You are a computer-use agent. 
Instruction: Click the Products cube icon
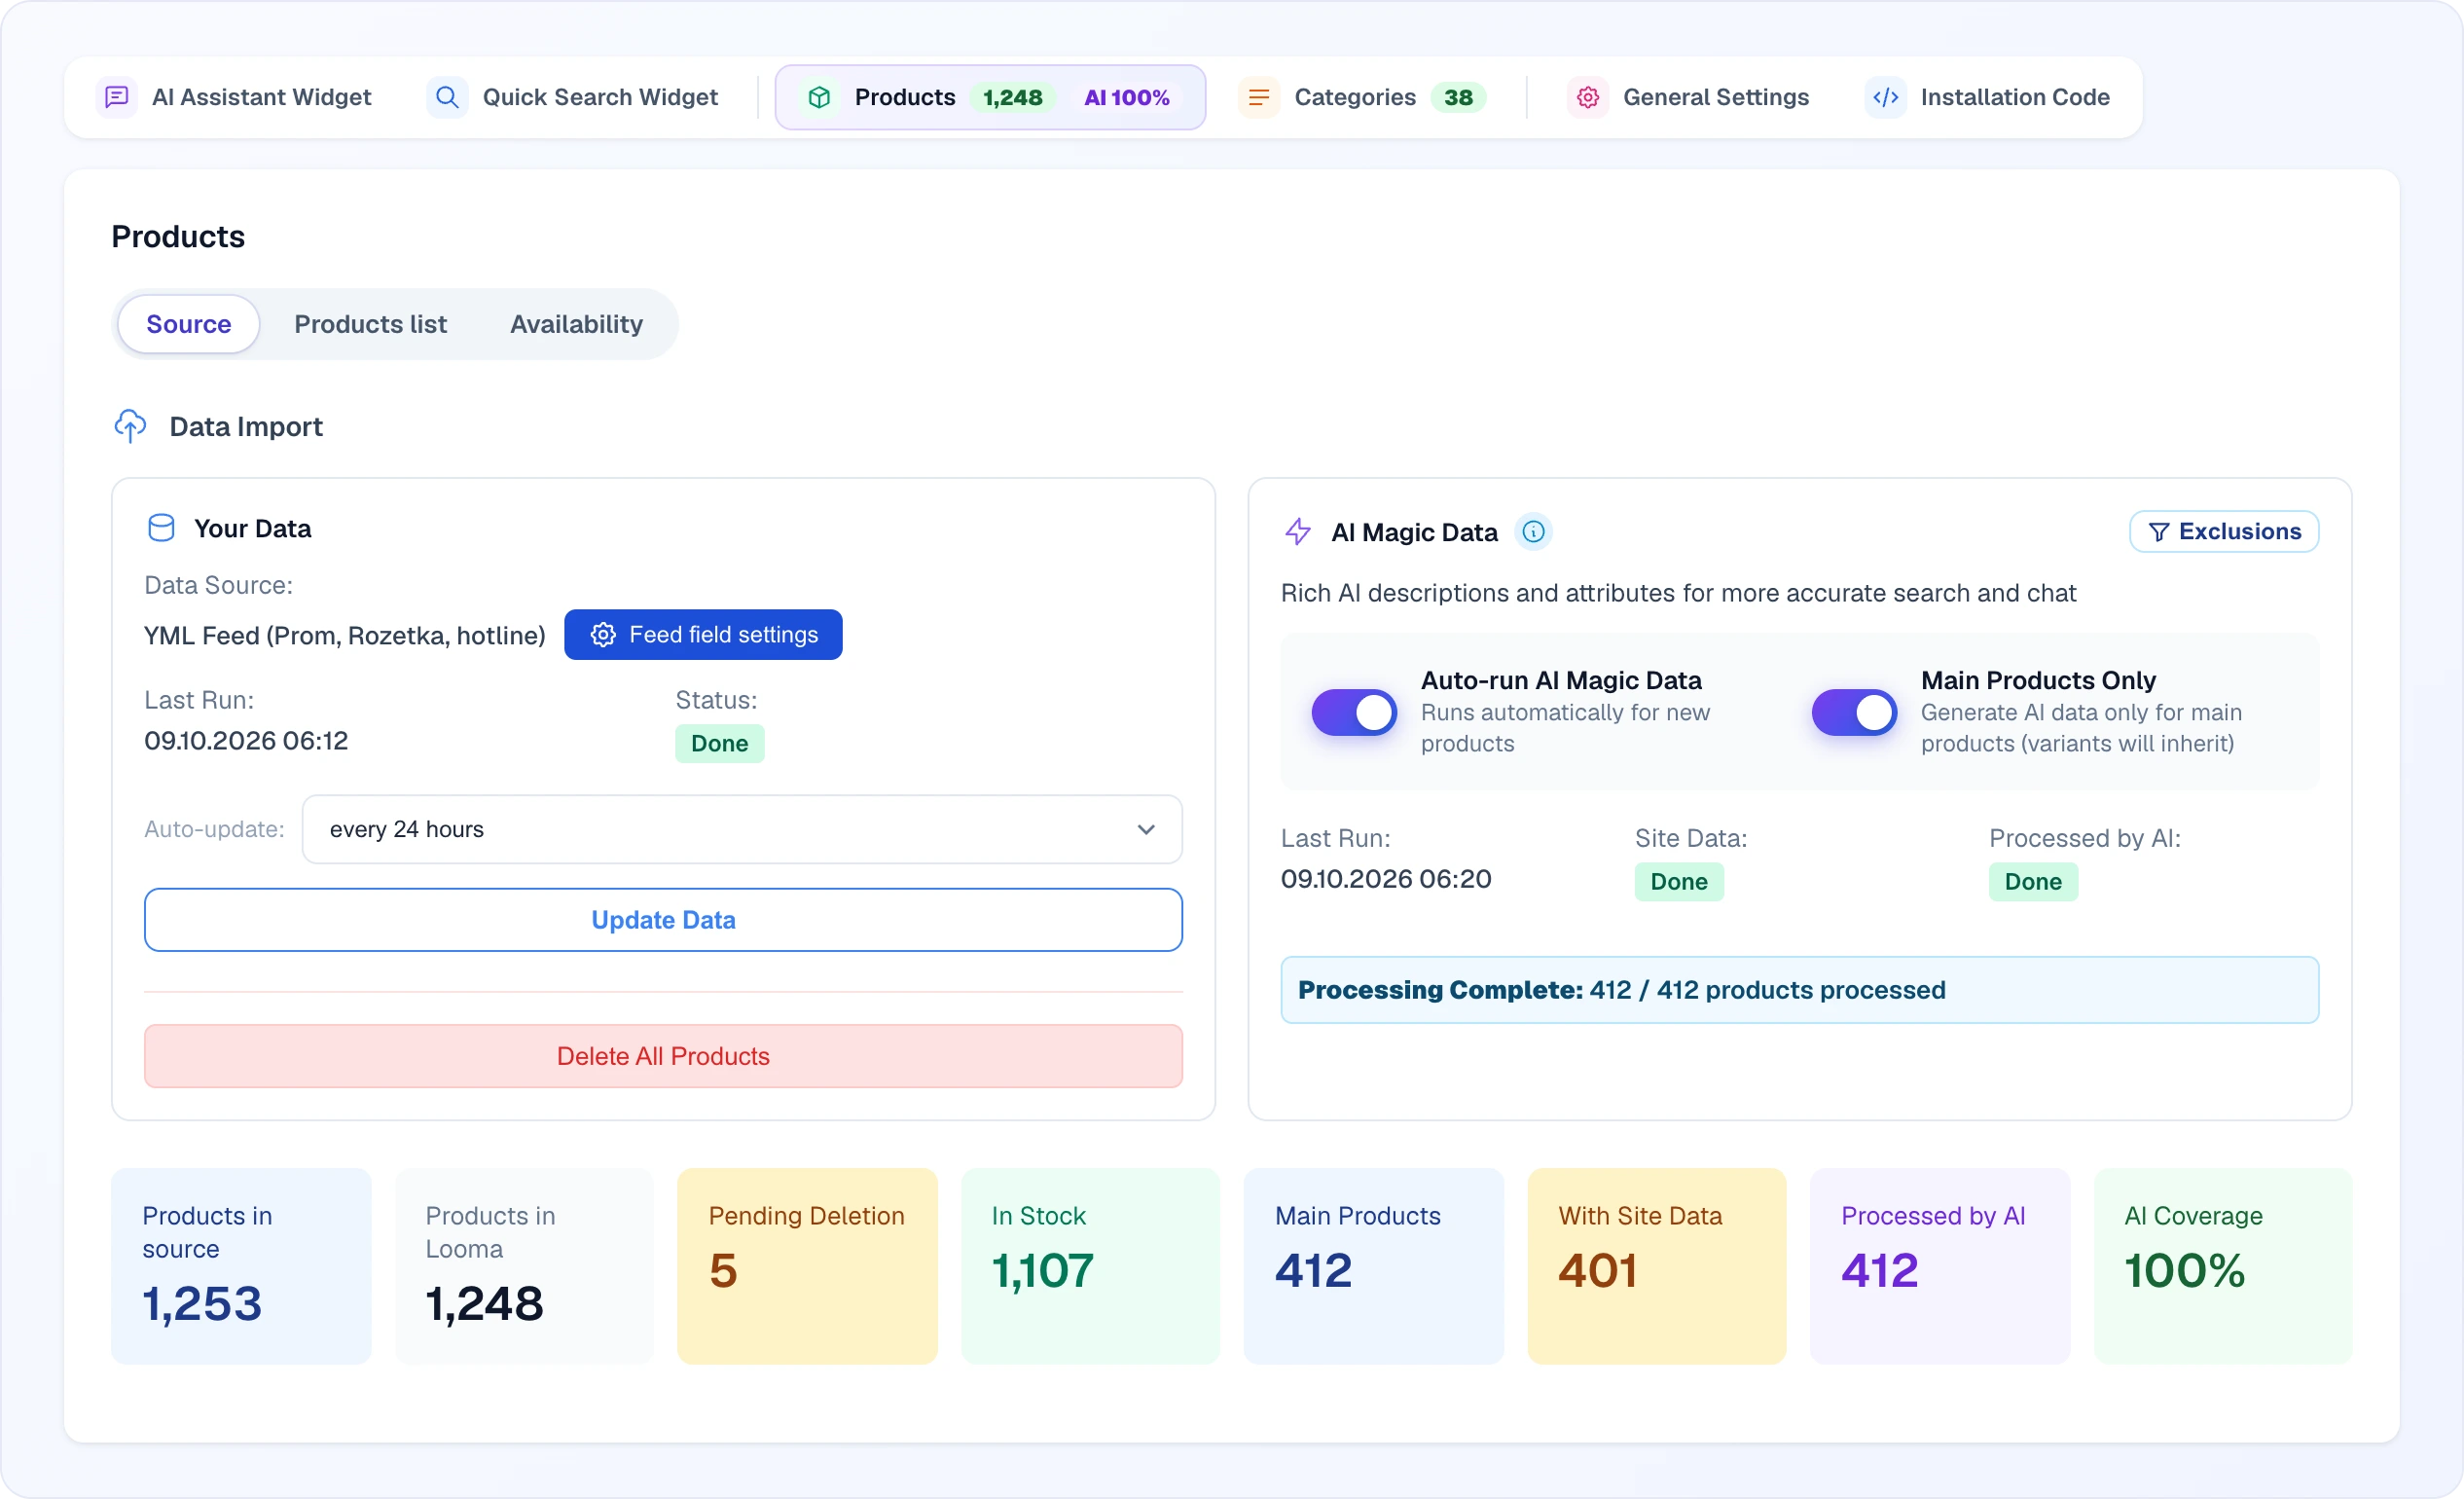click(x=819, y=97)
